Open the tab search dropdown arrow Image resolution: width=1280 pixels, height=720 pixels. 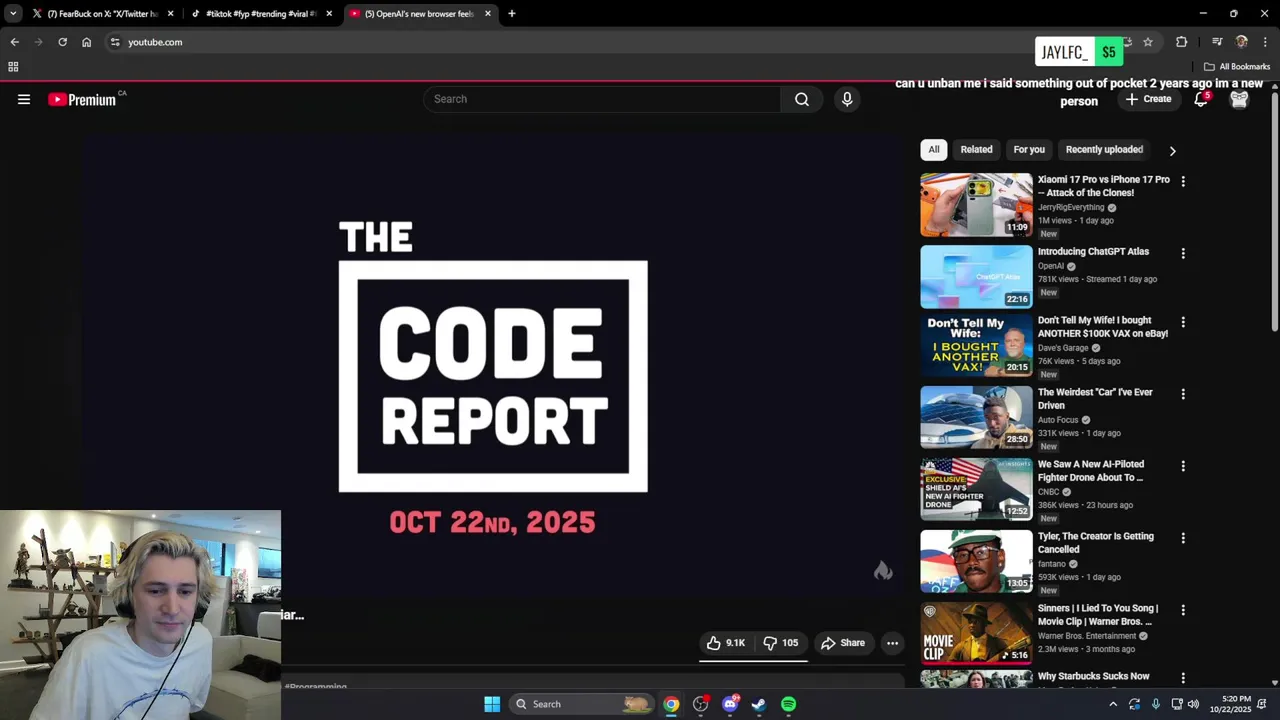tap(13, 14)
